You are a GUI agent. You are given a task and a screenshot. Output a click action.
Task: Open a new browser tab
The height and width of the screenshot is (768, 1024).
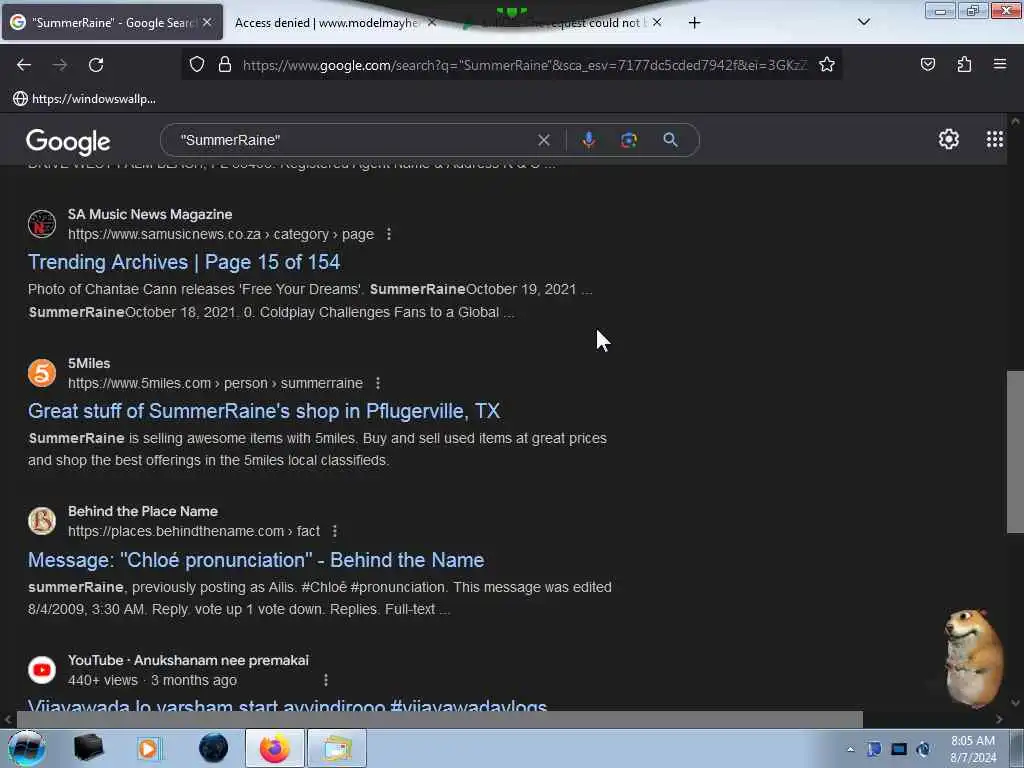click(x=694, y=23)
